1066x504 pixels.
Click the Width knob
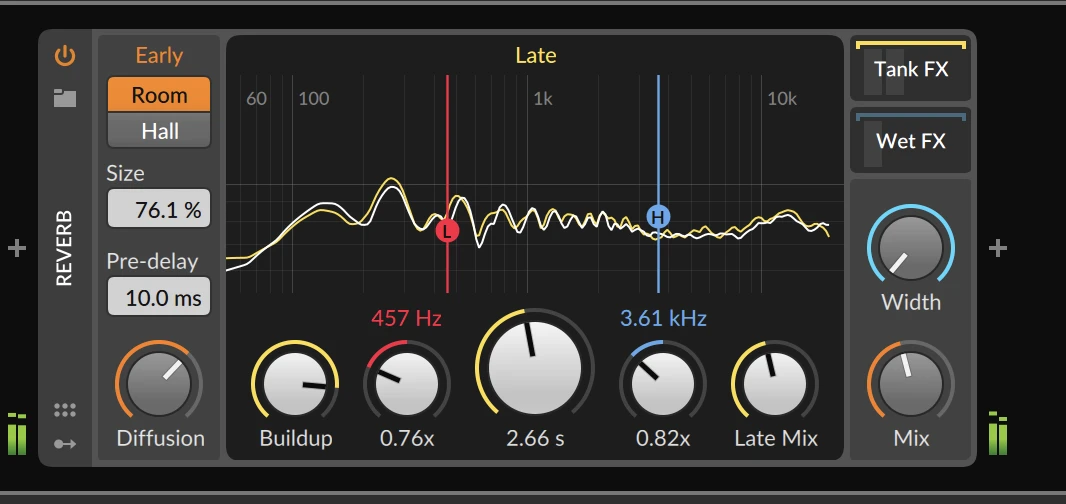(910, 248)
